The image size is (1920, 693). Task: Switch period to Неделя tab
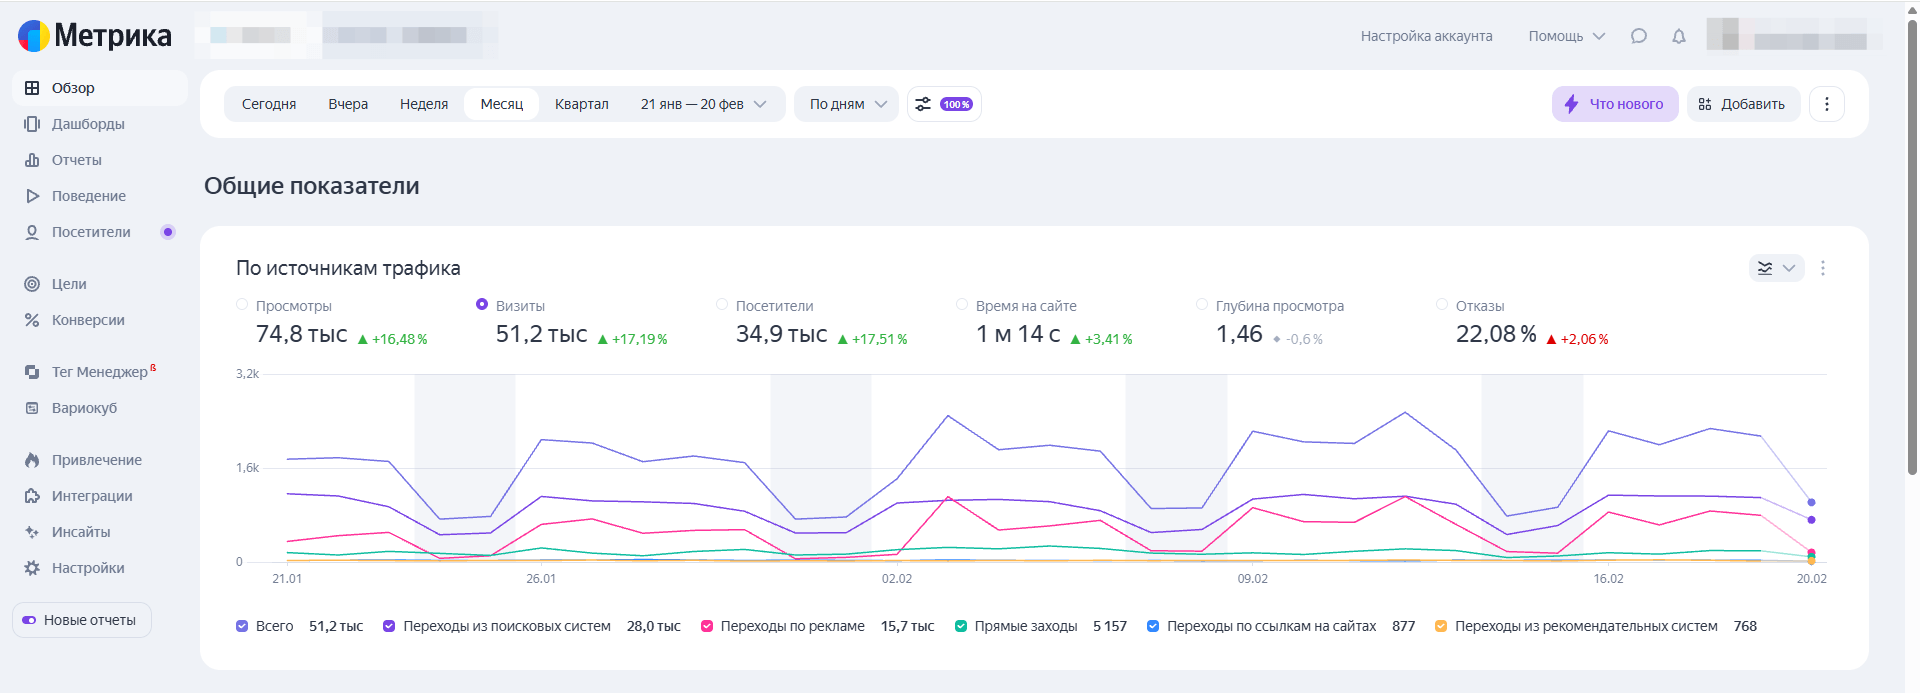point(424,104)
